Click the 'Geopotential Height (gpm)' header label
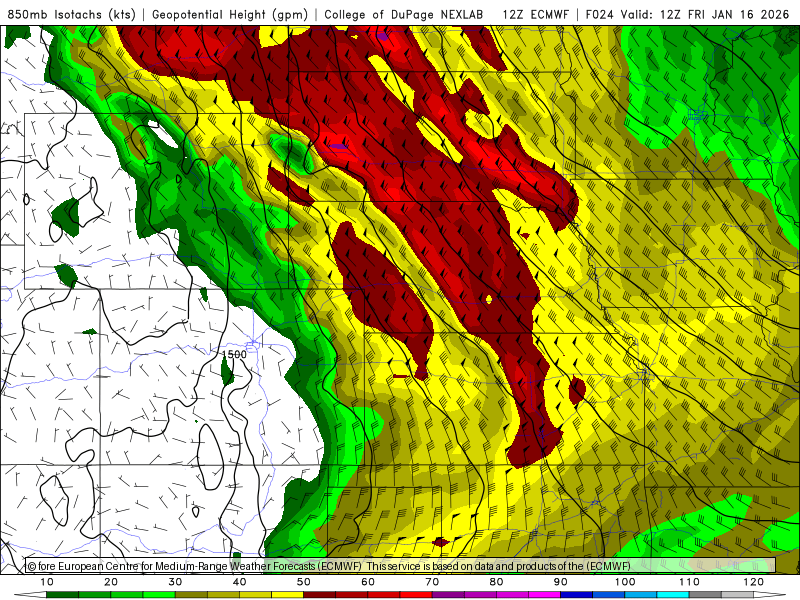The width and height of the screenshot is (800, 600). pyautogui.click(x=230, y=14)
